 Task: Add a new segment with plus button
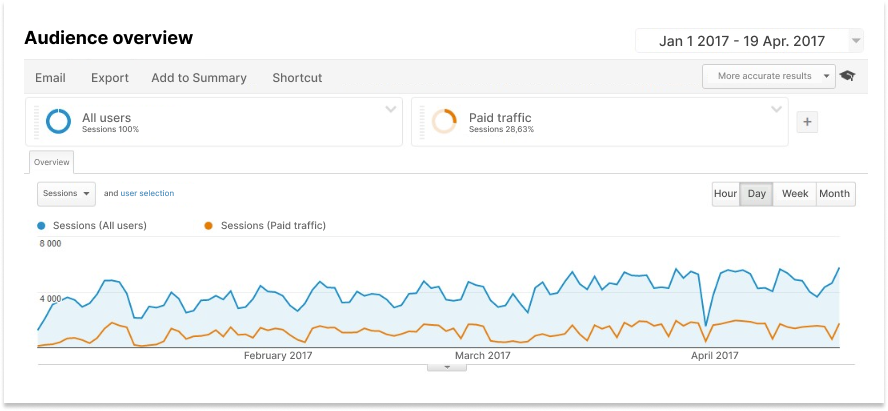[807, 122]
